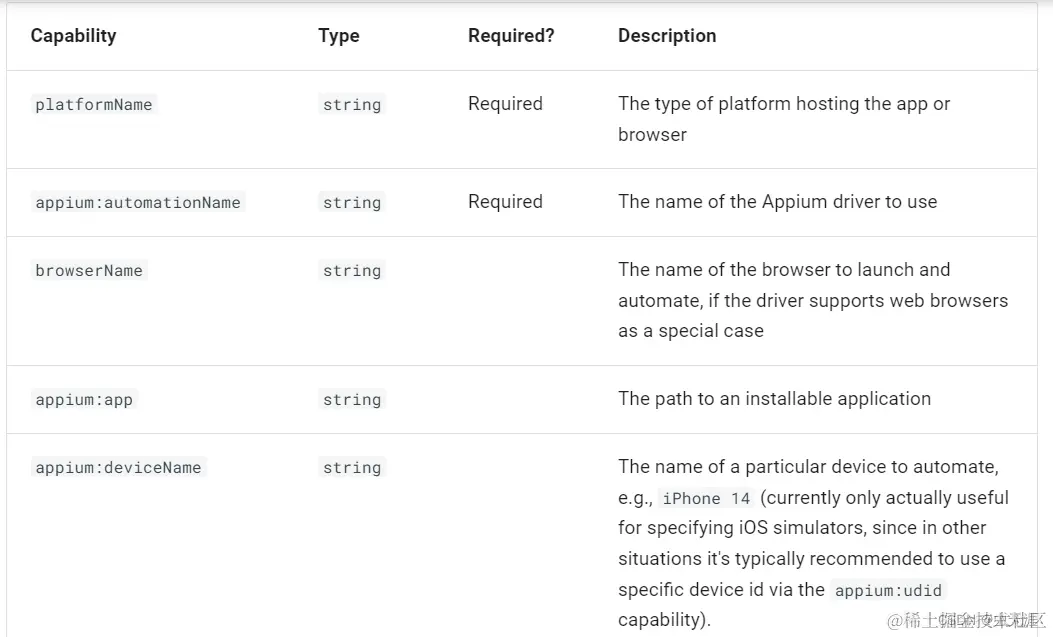
Task: Select the browserName capability code
Action: pyautogui.click(x=89, y=271)
